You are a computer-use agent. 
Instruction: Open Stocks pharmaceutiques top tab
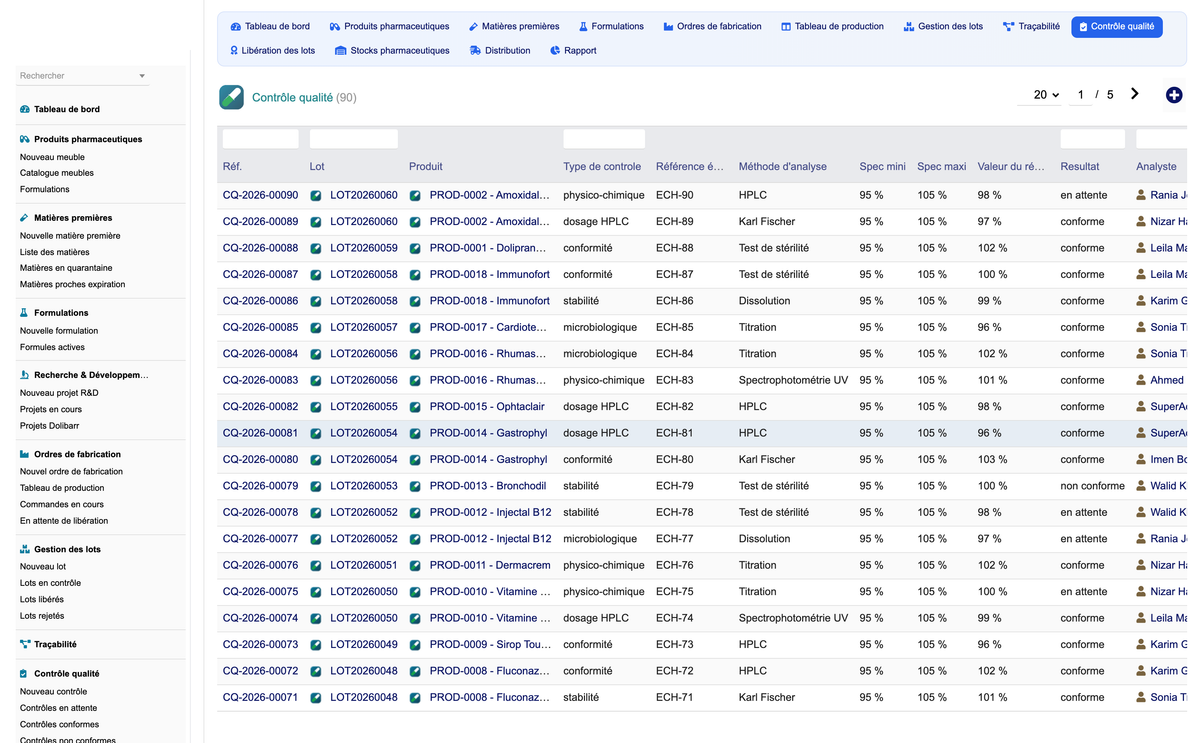[392, 51]
